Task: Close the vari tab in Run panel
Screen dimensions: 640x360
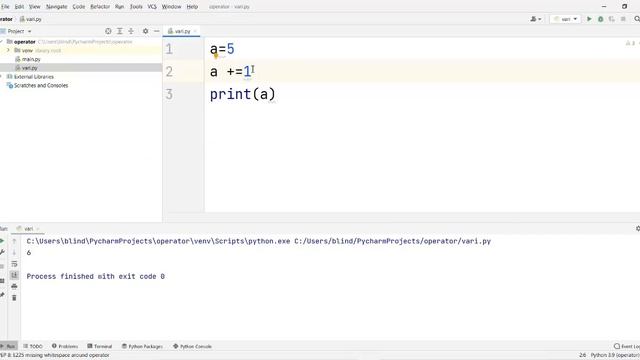Action: (x=38, y=229)
